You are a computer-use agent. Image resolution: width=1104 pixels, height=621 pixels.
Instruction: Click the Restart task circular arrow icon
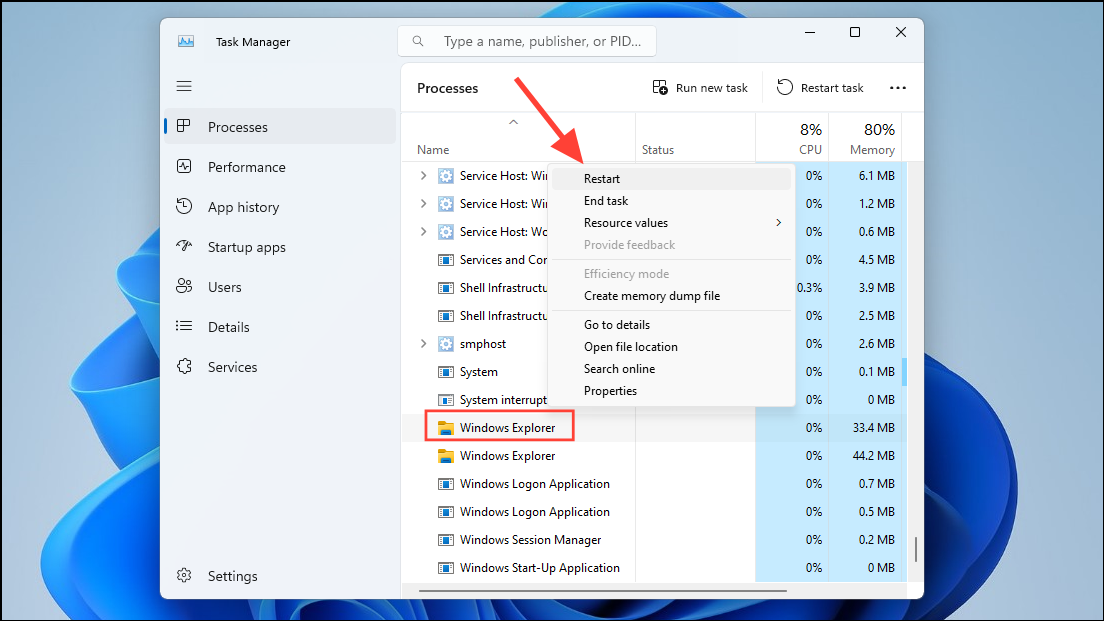coord(784,87)
